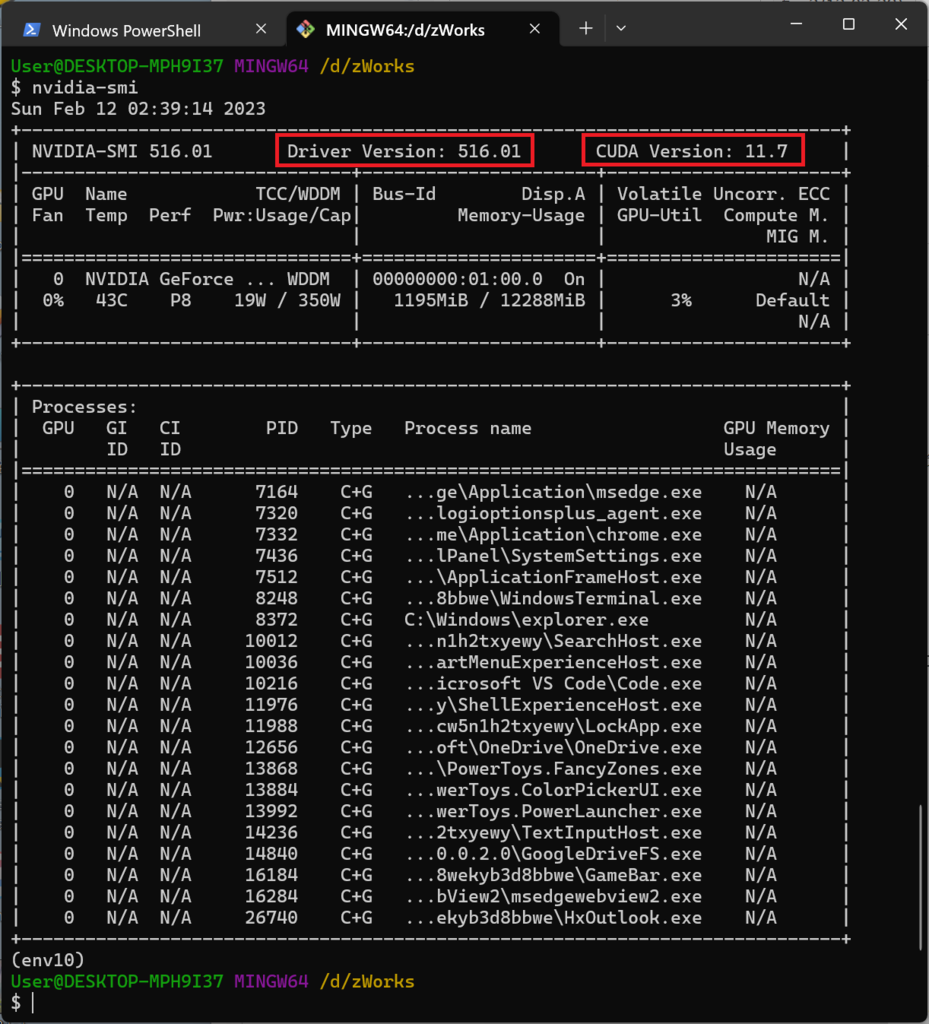Click the Git Bash icon on the MINGW64 tab
The width and height of the screenshot is (929, 1024).
pos(306,29)
